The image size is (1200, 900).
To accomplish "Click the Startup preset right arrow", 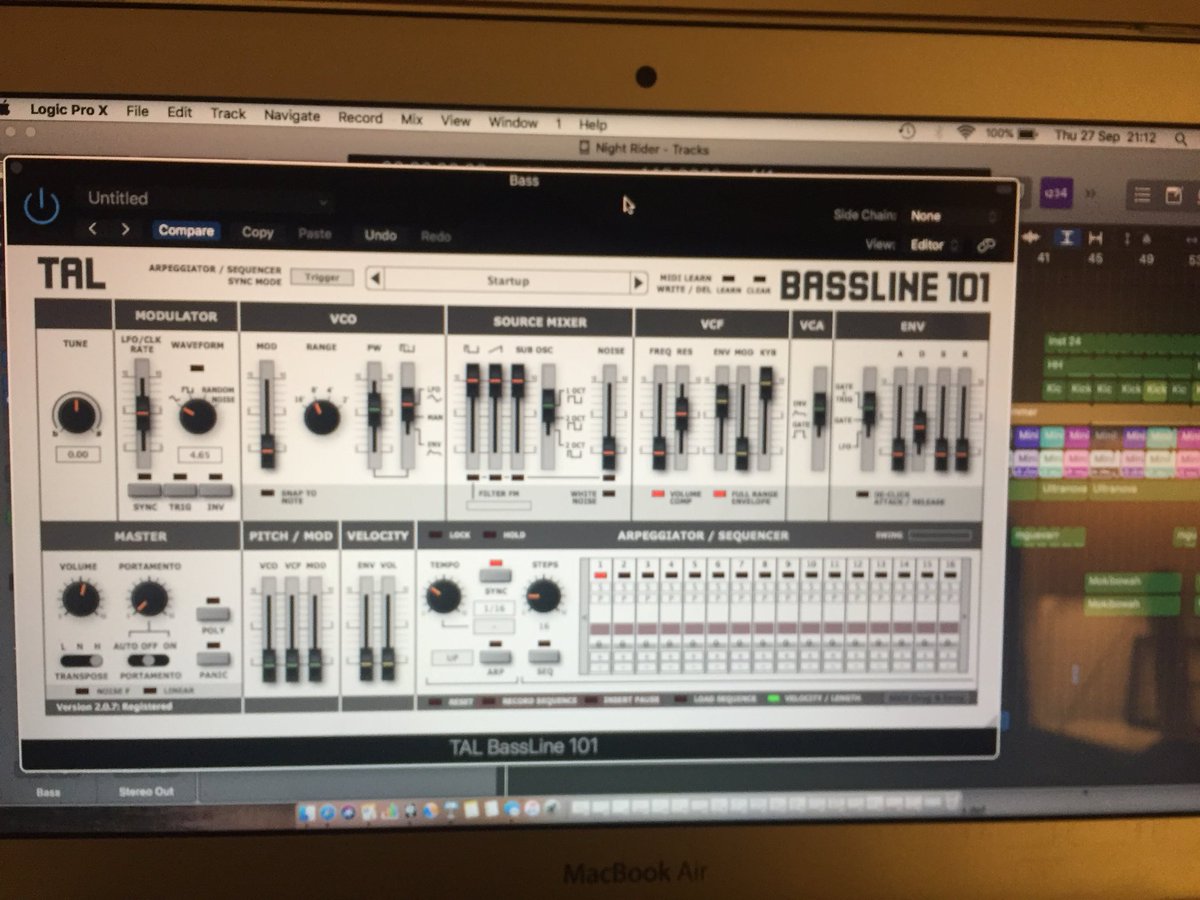I will coord(638,283).
